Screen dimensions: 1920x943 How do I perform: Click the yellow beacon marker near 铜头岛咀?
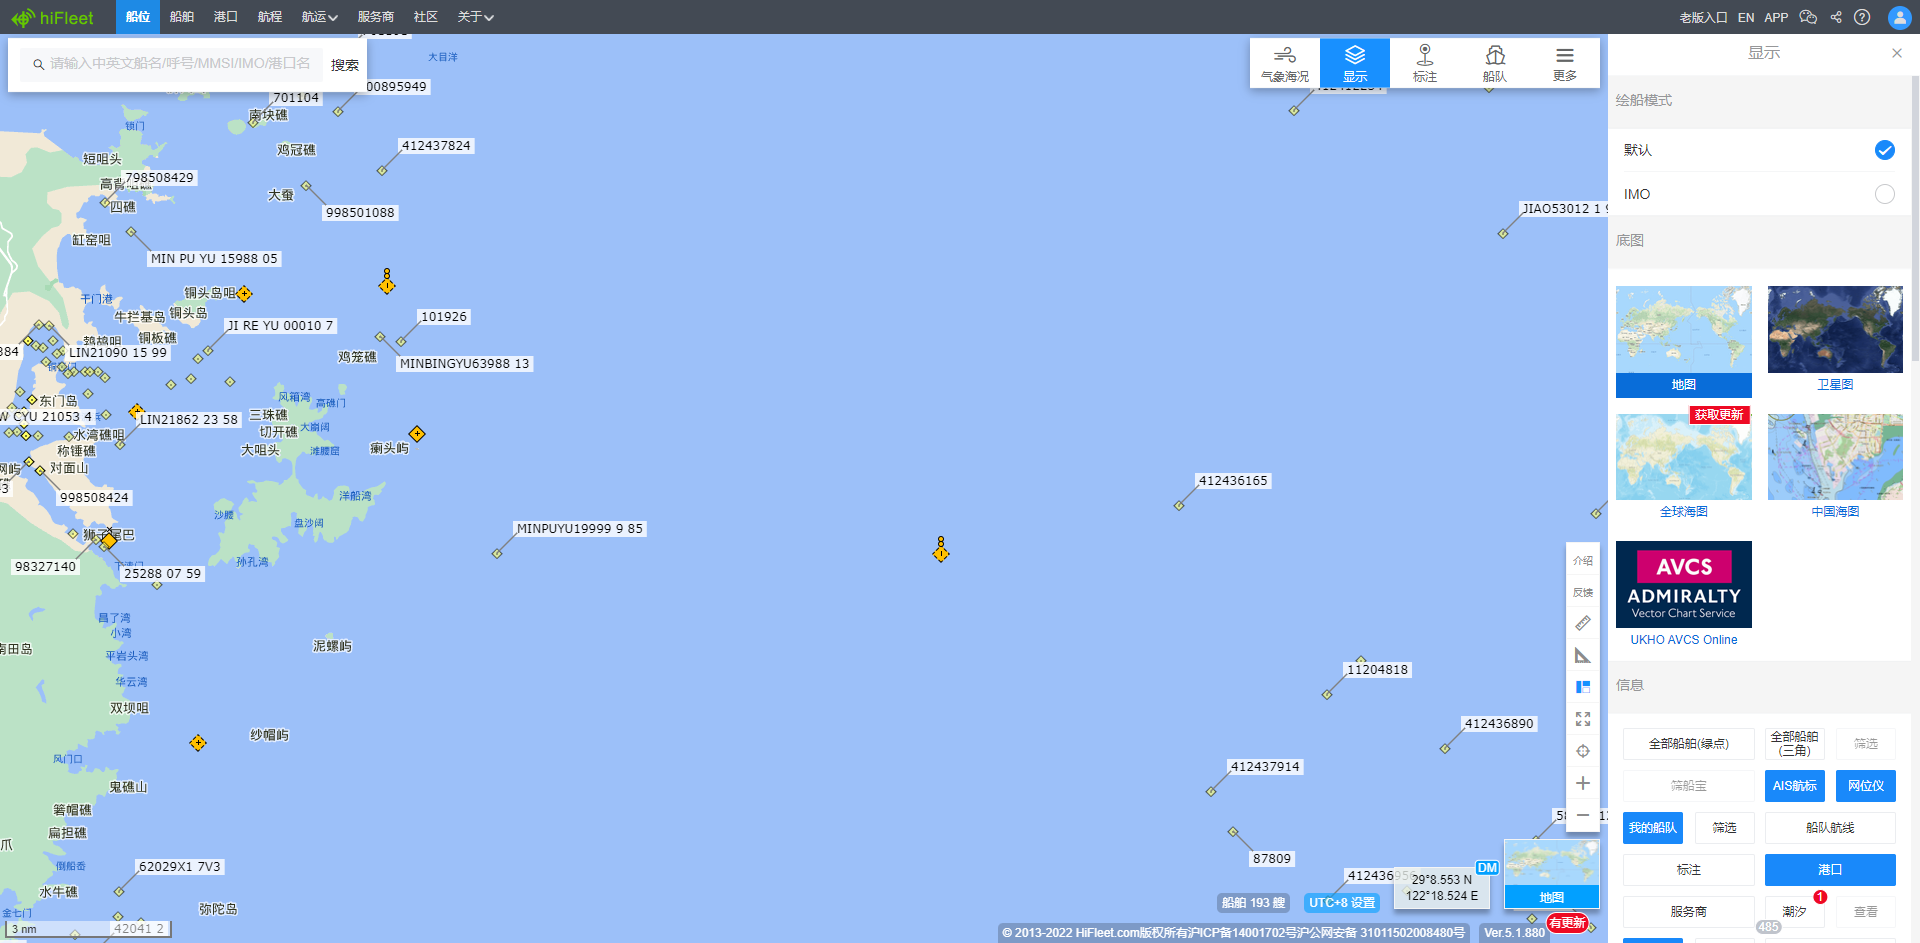(x=244, y=293)
